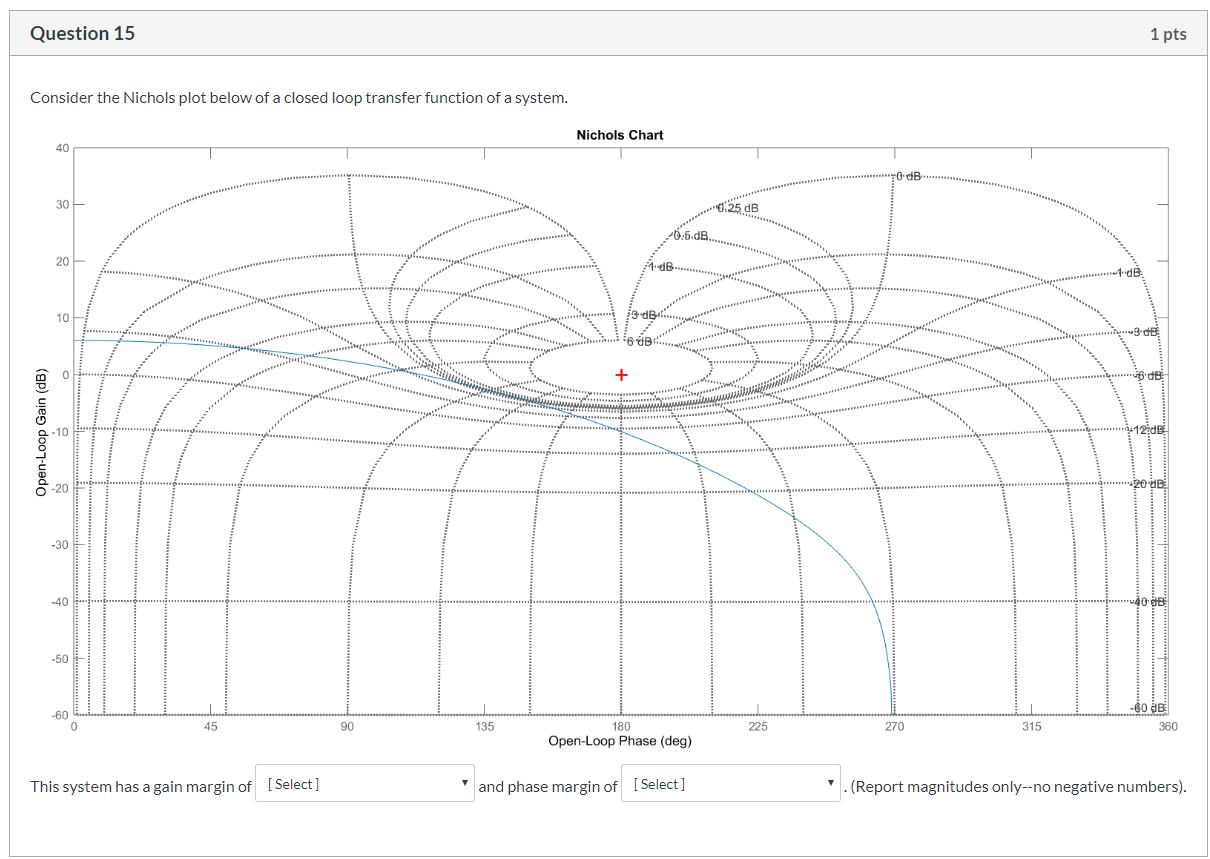
Task: Click the 0.25 dB contour label
Action: 738,206
